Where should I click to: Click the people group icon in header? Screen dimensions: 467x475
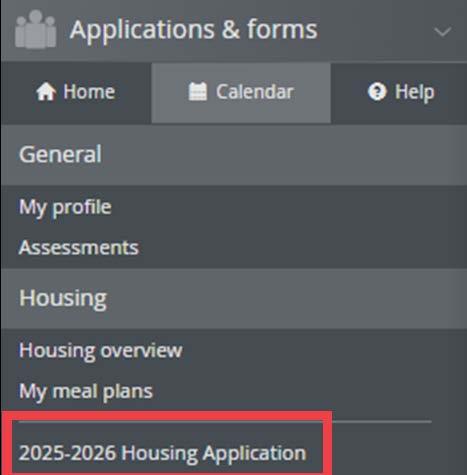tap(36, 29)
